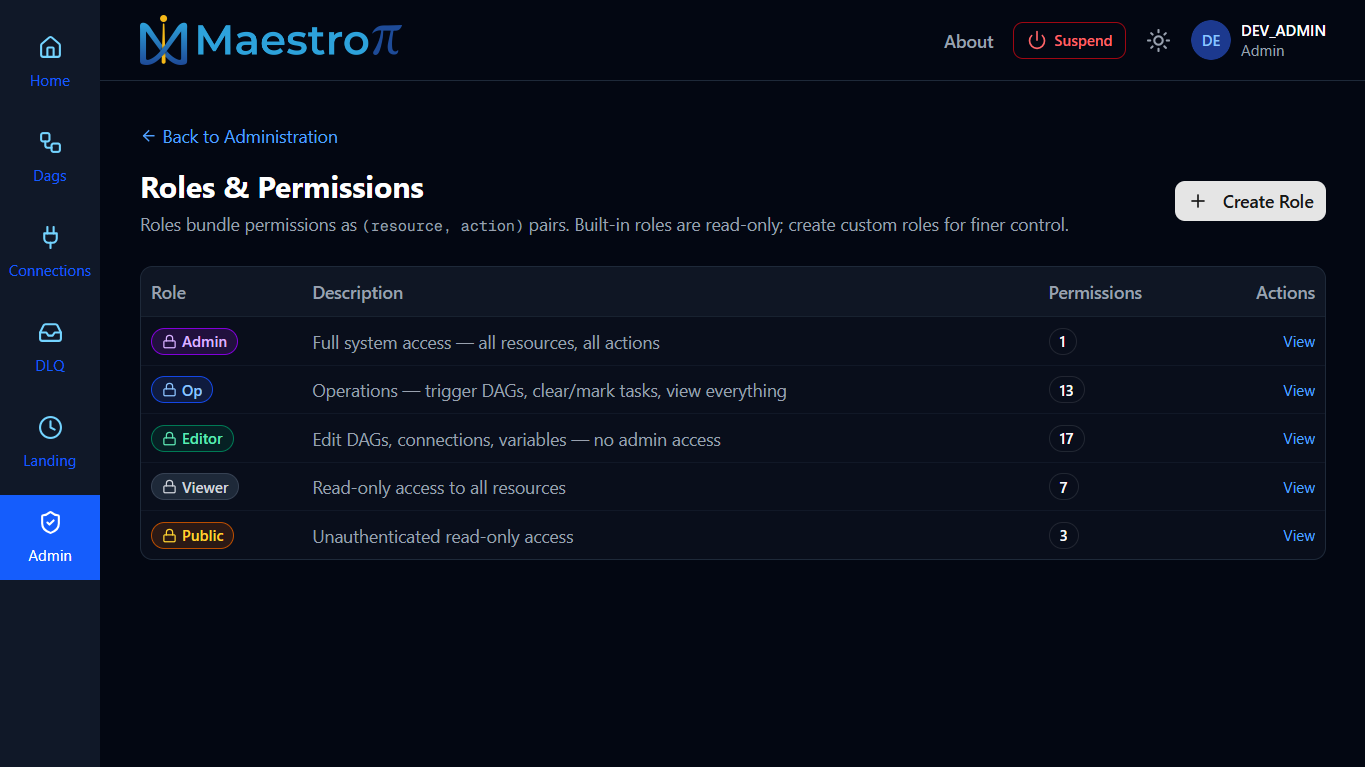Click the Op permissions count 13
This screenshot has width=1365, height=767.
pos(1067,390)
